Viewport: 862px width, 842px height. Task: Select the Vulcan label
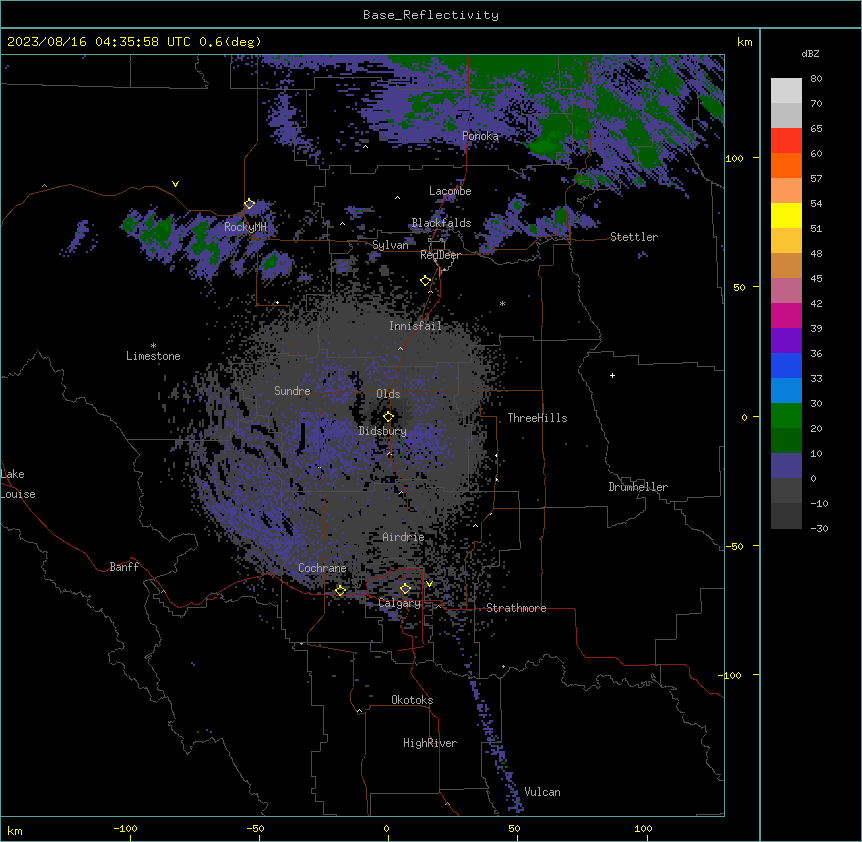(x=542, y=792)
